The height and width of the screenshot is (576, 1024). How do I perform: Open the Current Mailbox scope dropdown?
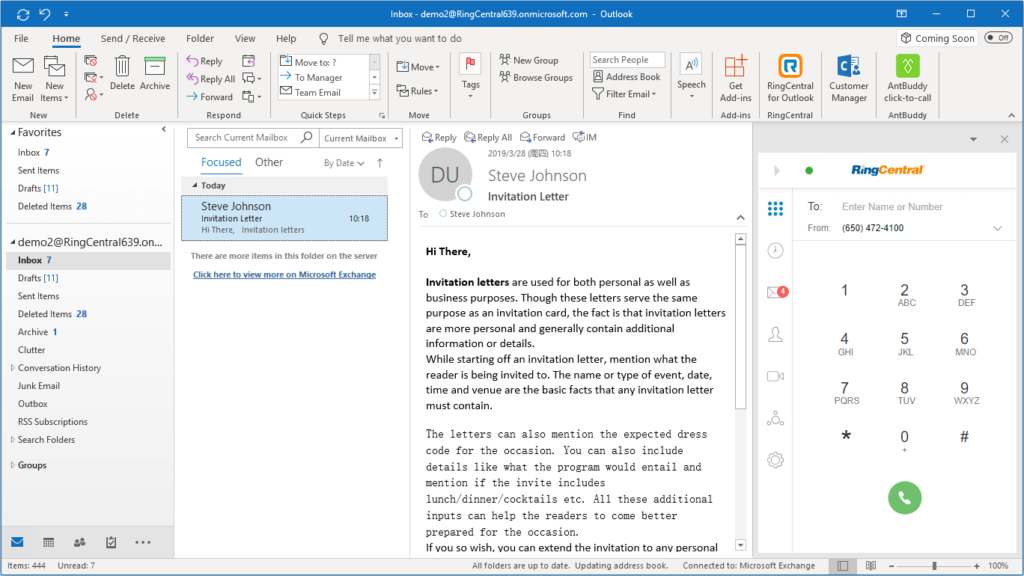pos(361,138)
